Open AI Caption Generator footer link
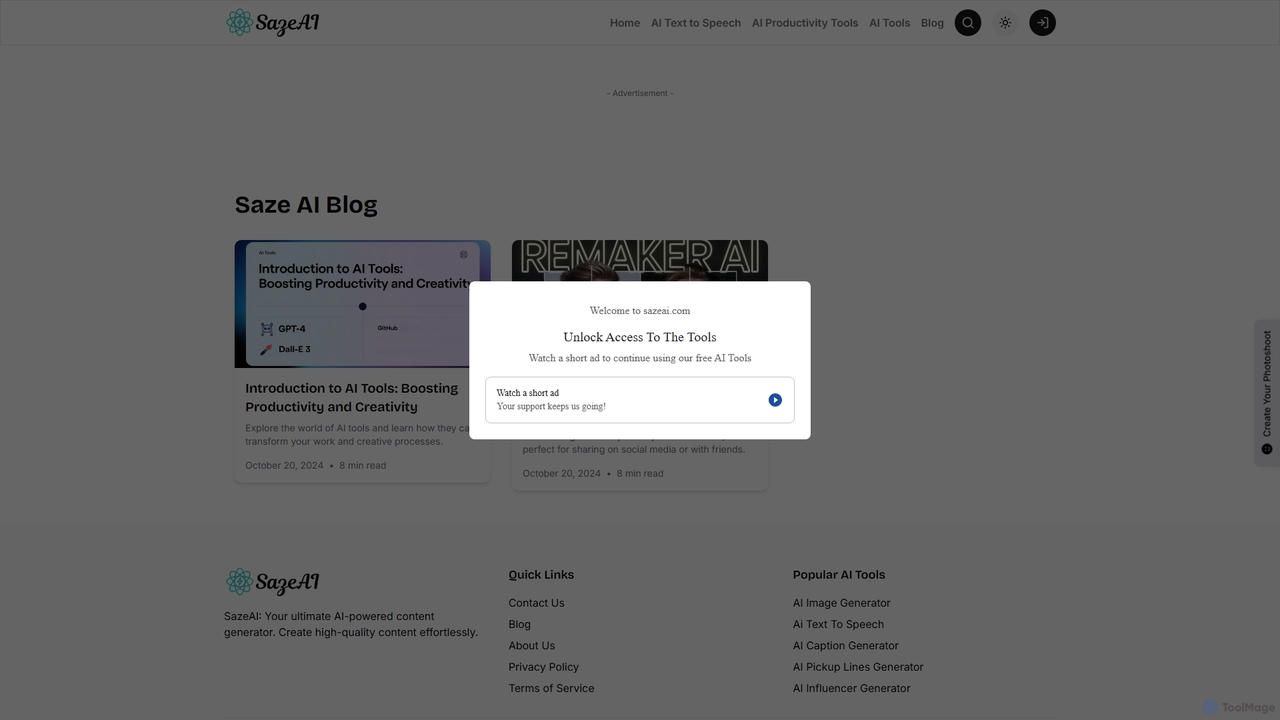This screenshot has width=1280, height=720. click(845, 646)
